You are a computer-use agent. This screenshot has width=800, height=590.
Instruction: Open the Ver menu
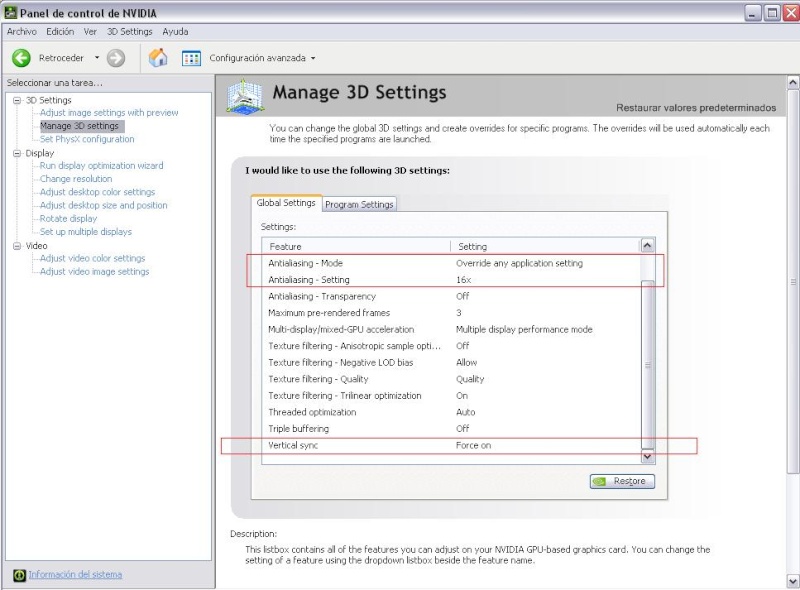coord(90,32)
